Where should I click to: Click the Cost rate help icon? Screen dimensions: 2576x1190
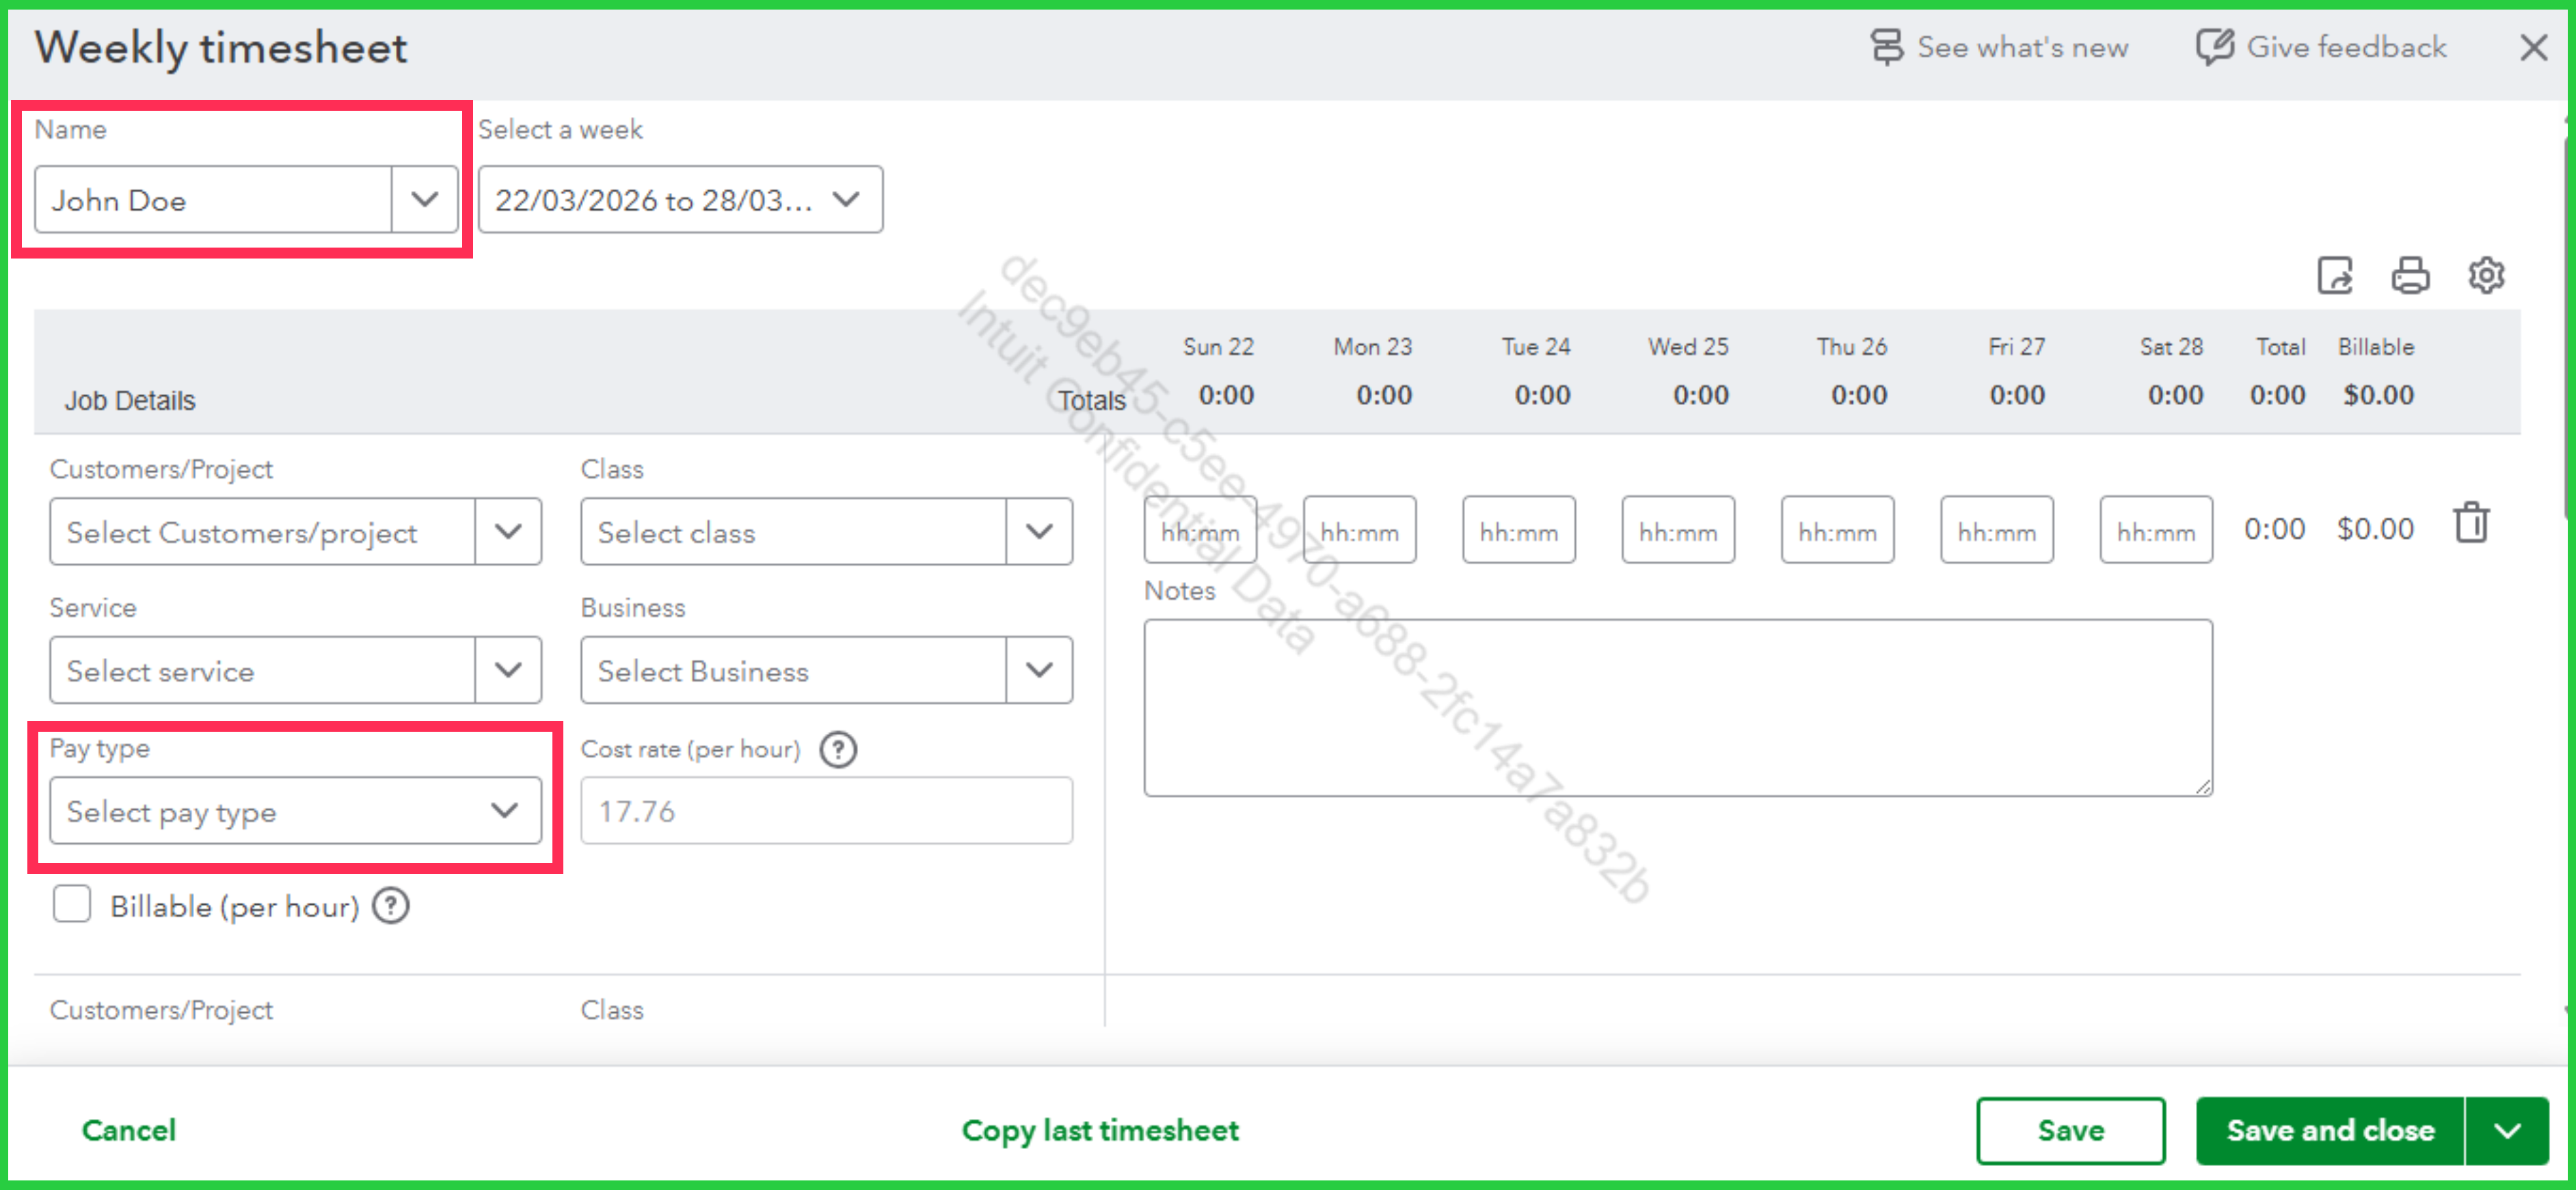click(838, 749)
